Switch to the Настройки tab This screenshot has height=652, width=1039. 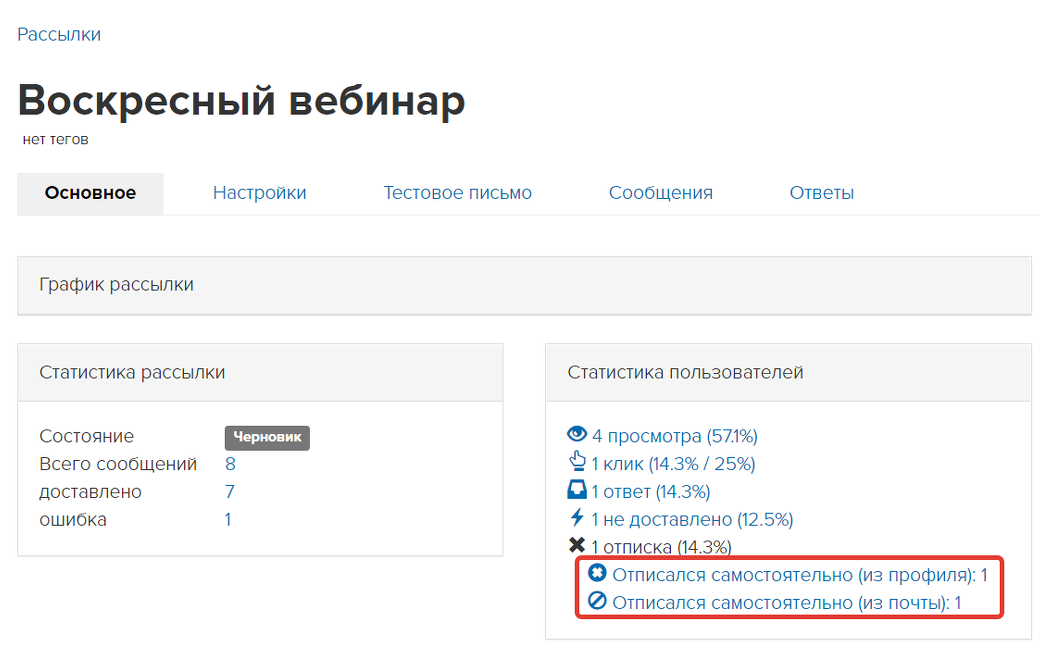pos(259,193)
